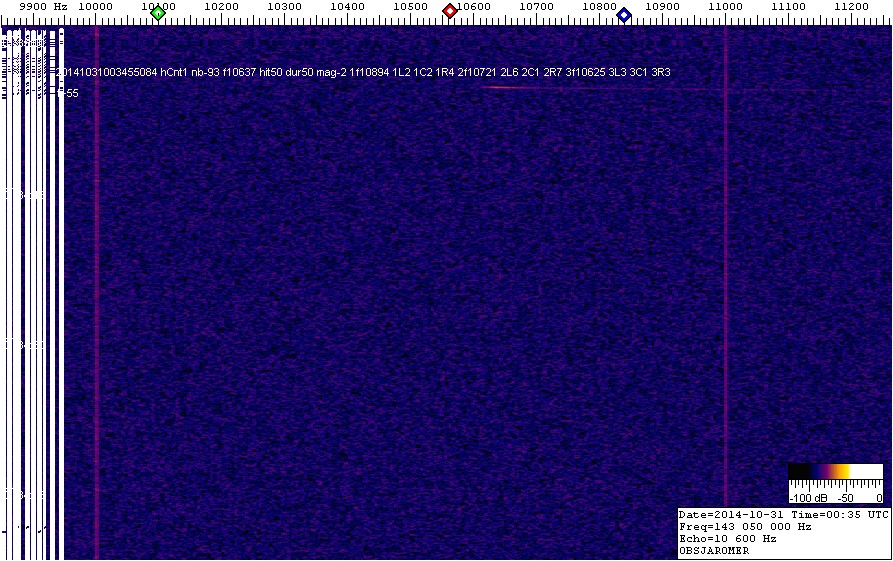Click the f10637 text in annotation
The height and width of the screenshot is (561, 893).
239,73
